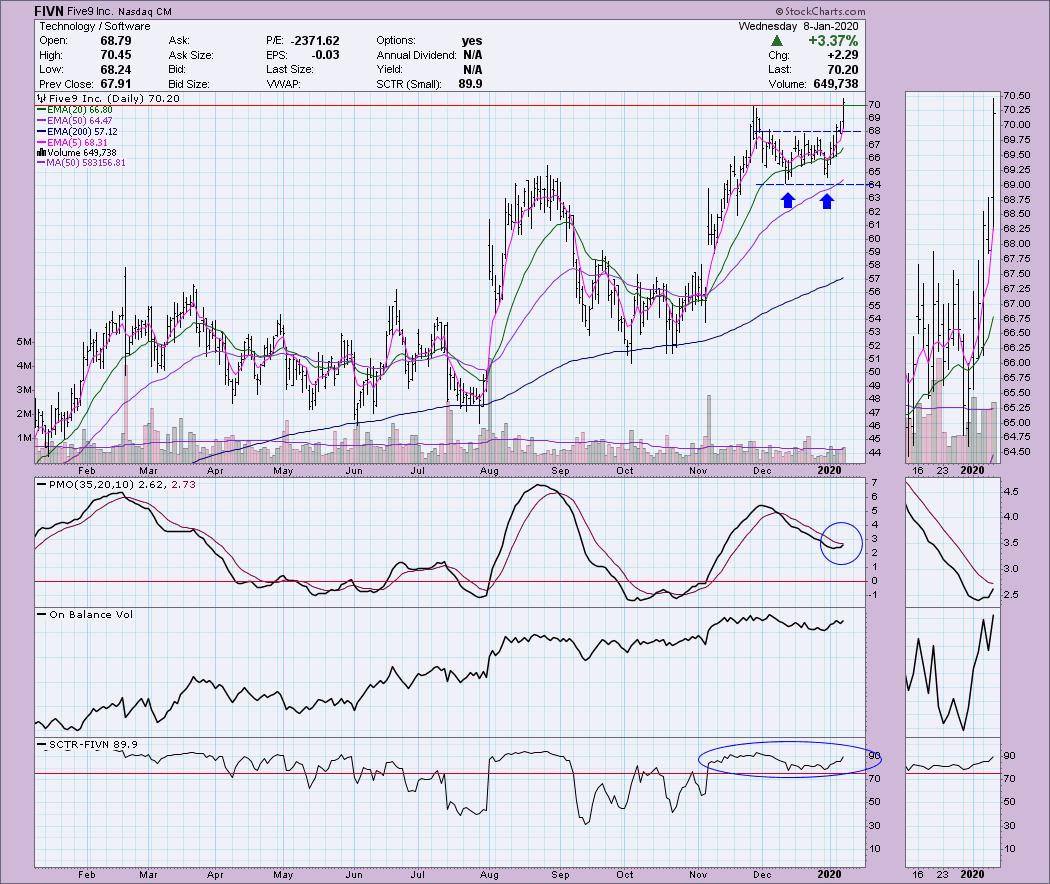Click the PMO(35,20,10) panel label
1050x884 pixels.
[x=87, y=486]
